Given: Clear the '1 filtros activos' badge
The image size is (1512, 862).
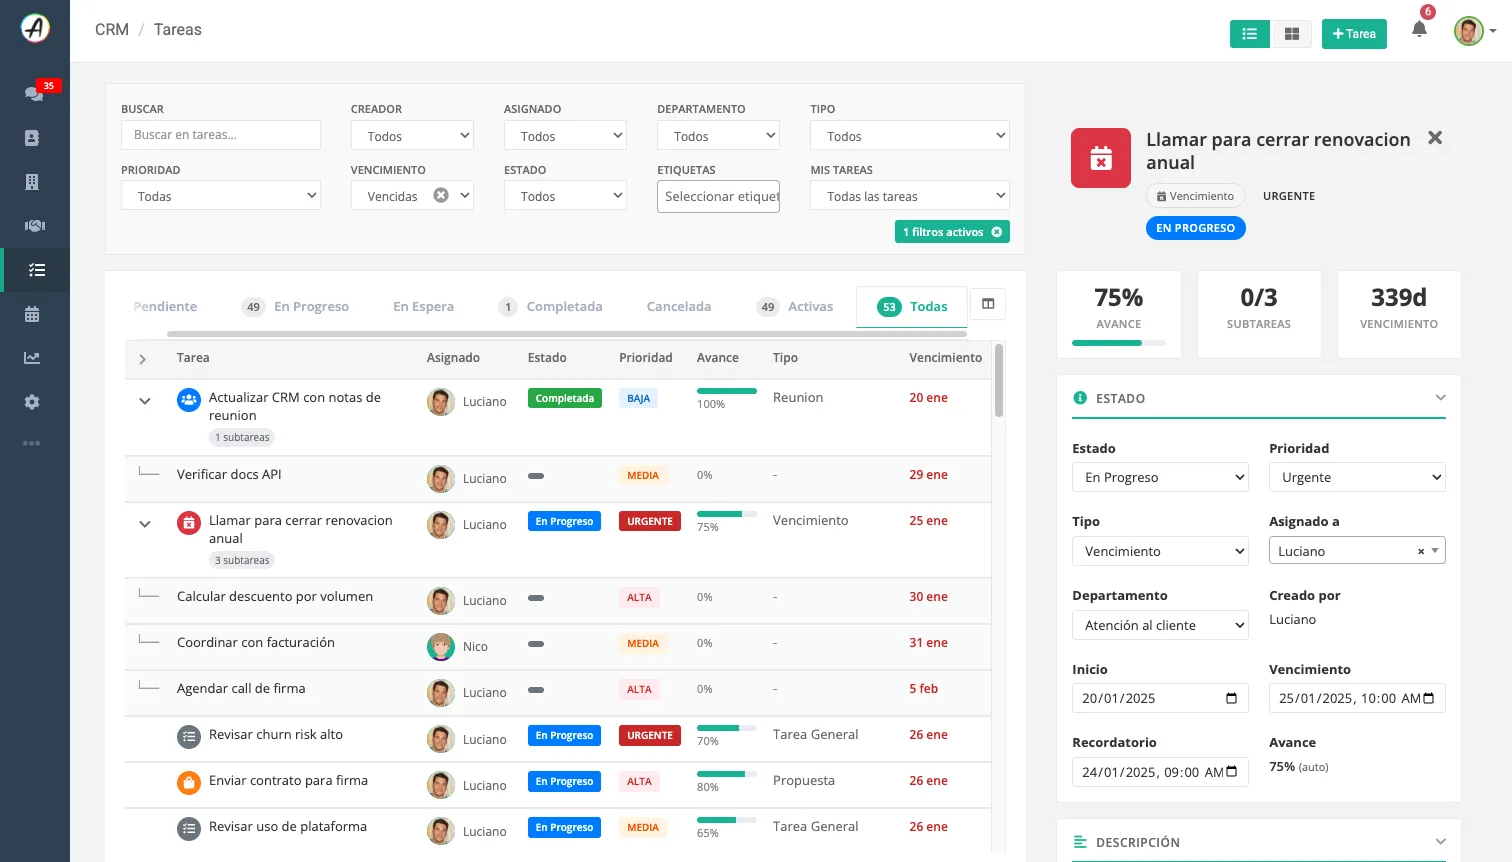Looking at the screenshot, I should (x=997, y=232).
